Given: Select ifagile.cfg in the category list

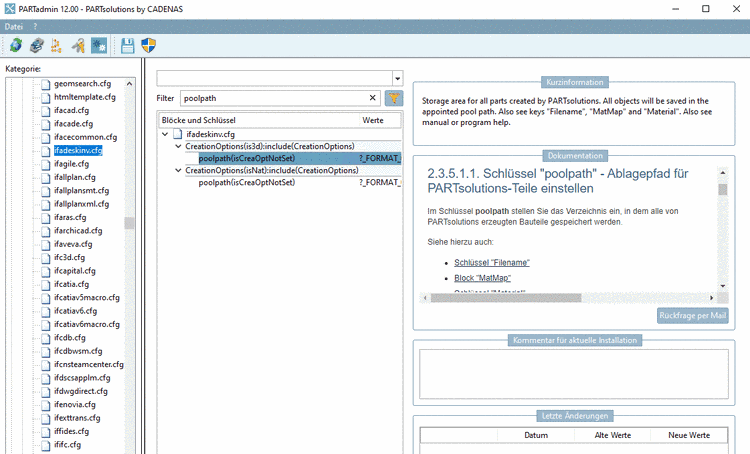Looking at the screenshot, I should point(71,164).
